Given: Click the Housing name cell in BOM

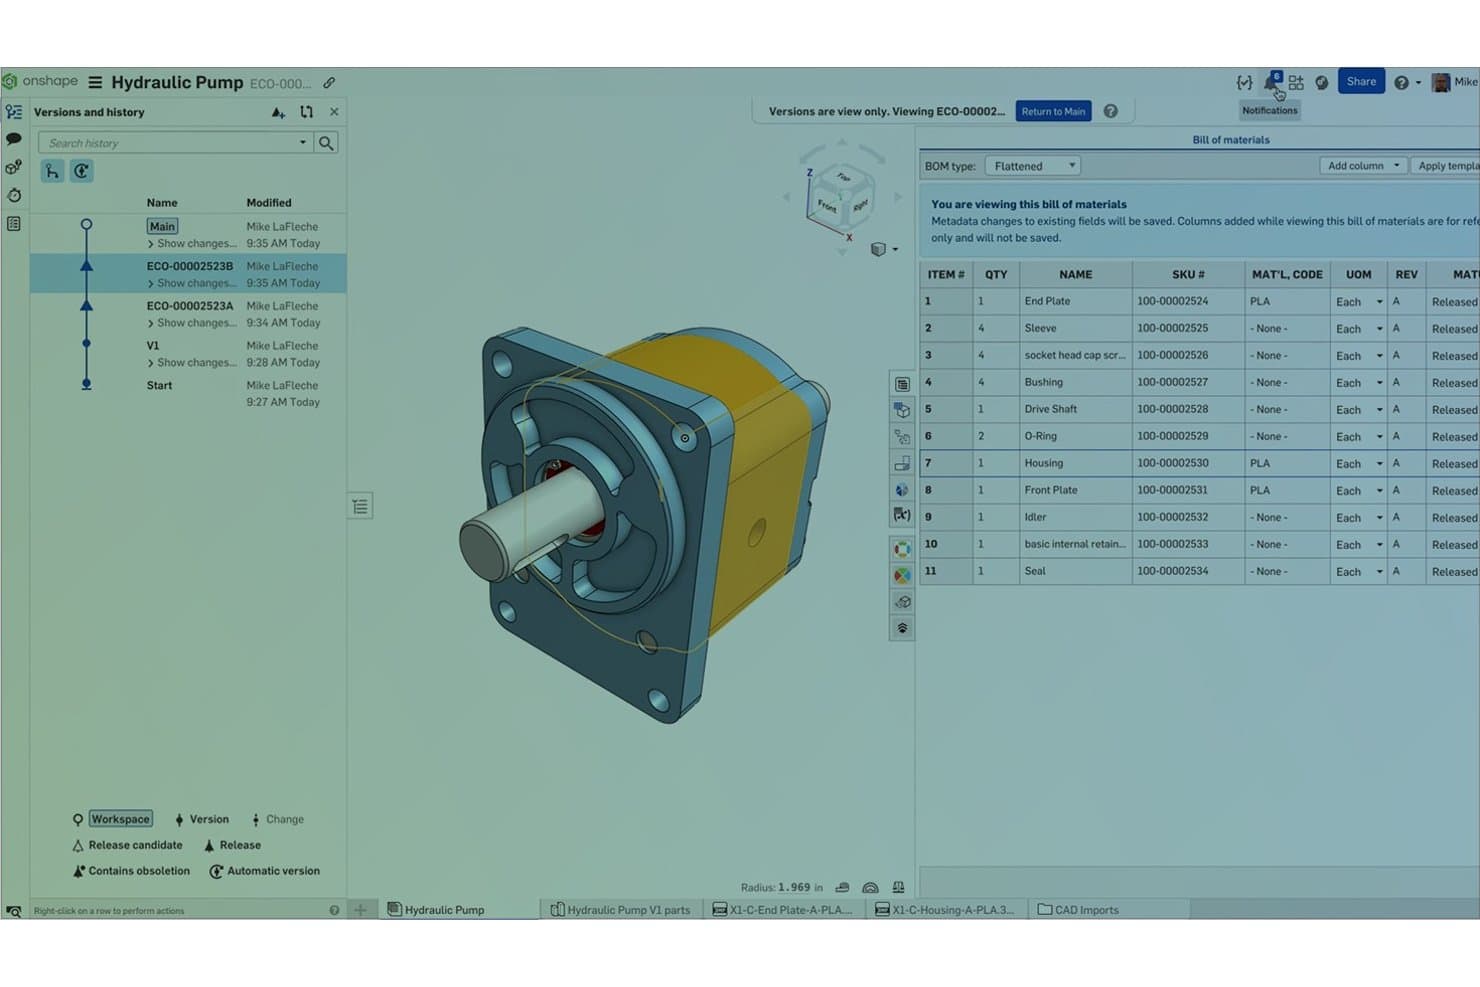Looking at the screenshot, I should 1075,463.
